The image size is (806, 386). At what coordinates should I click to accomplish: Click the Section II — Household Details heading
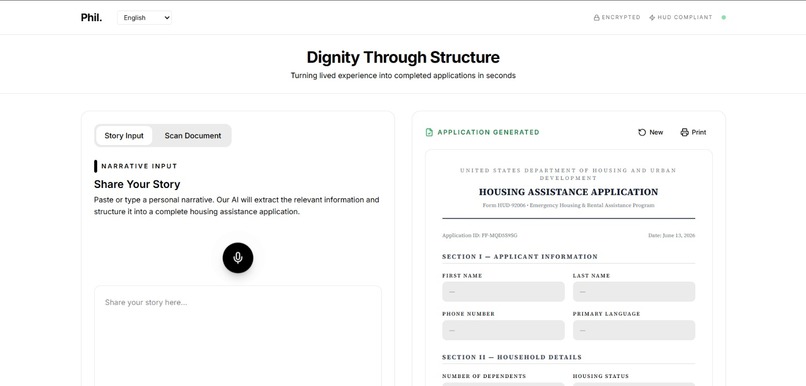click(x=512, y=357)
